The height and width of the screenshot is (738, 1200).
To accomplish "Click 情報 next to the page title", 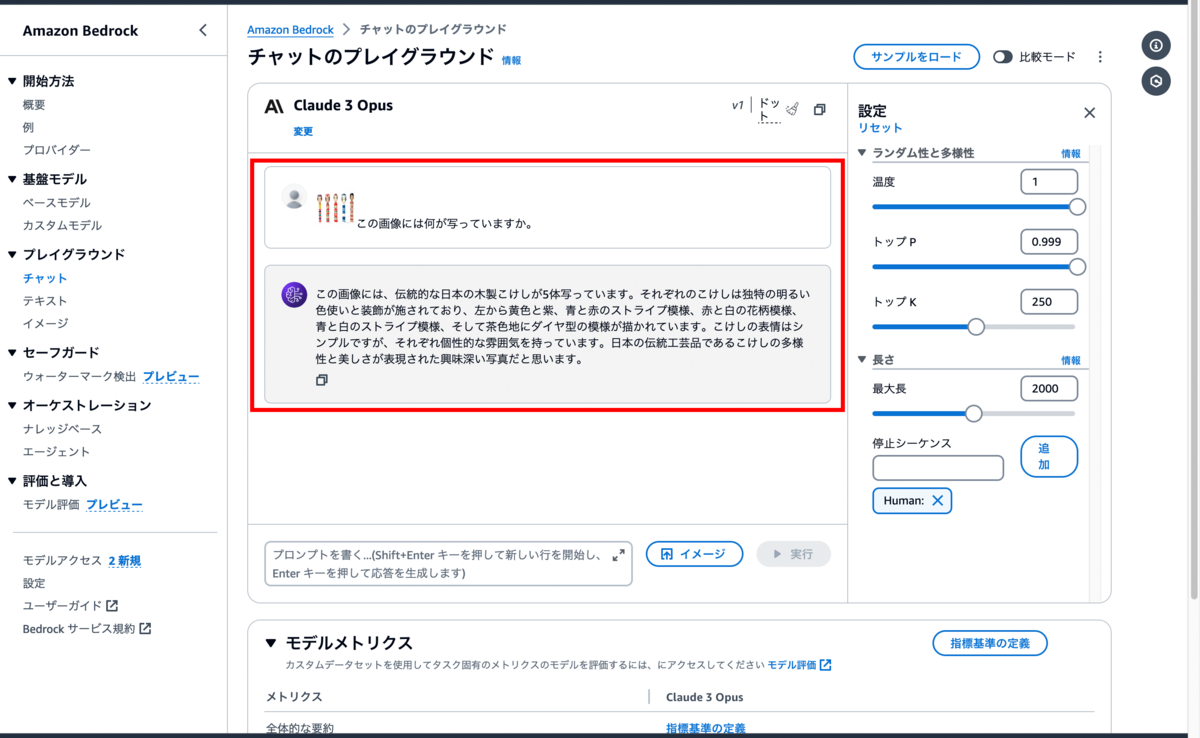I will 511,60.
